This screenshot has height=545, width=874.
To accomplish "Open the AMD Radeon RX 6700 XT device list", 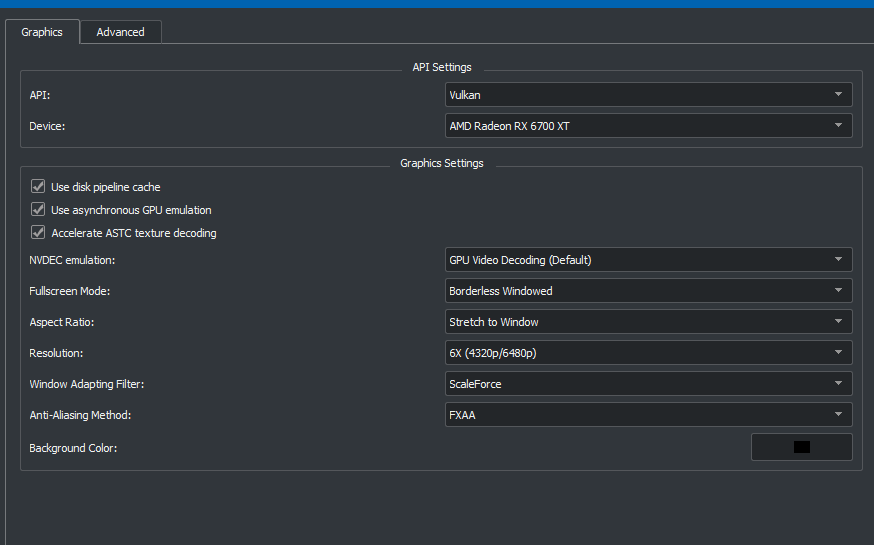I will point(648,126).
